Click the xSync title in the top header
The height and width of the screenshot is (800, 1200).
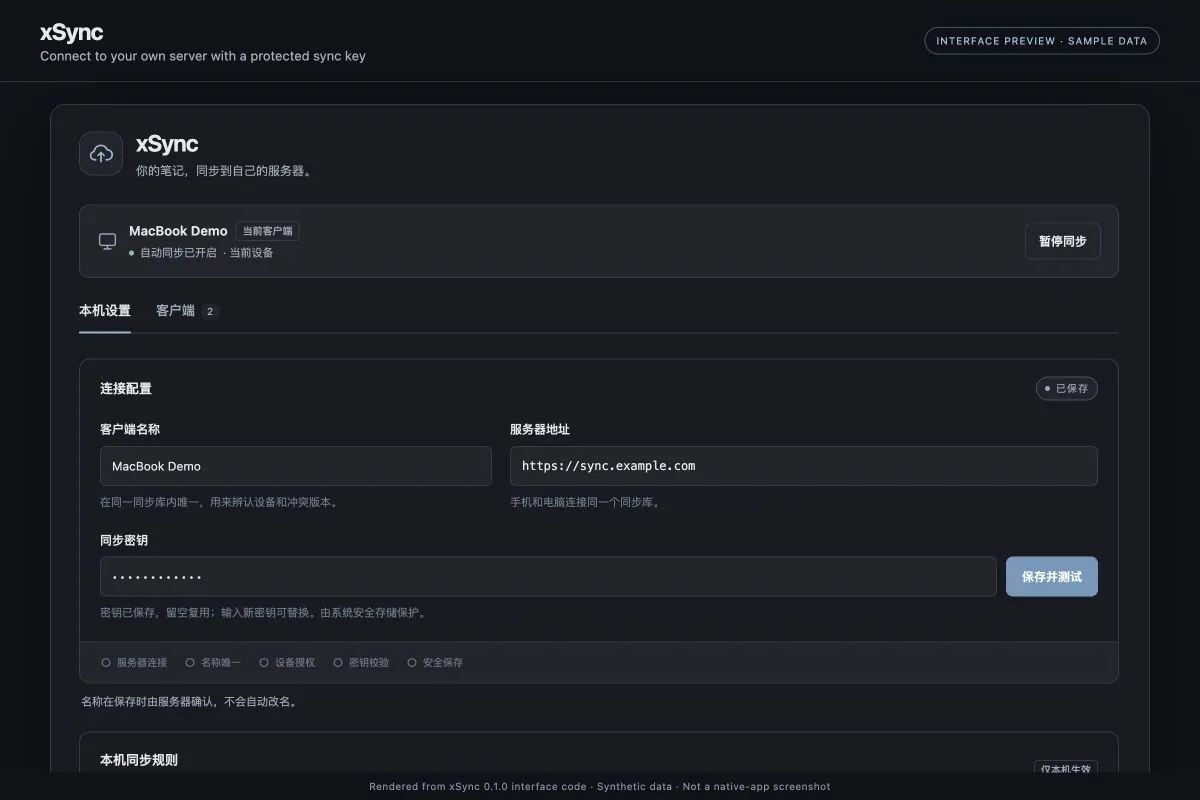(71, 33)
